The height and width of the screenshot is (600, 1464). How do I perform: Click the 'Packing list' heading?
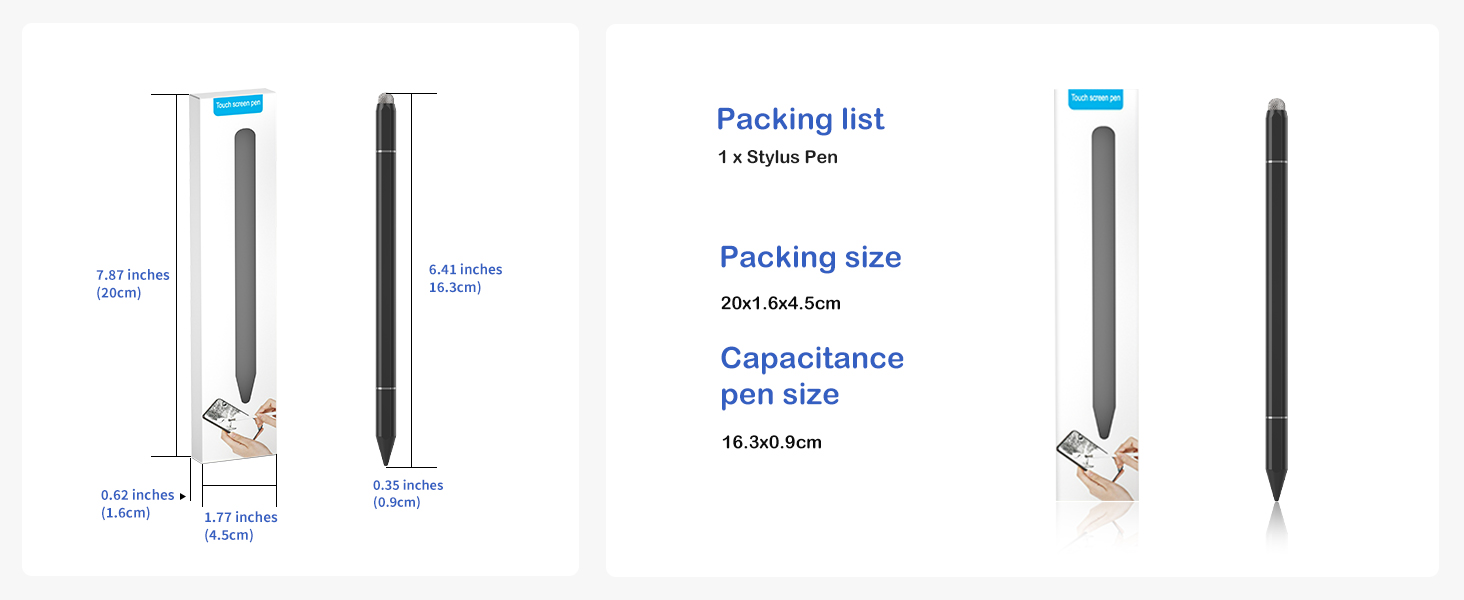800,119
